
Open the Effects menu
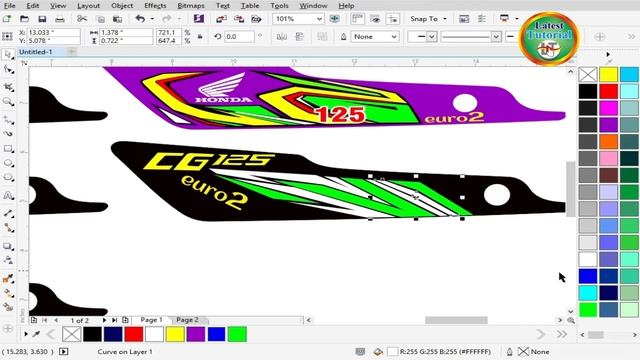tap(155, 6)
